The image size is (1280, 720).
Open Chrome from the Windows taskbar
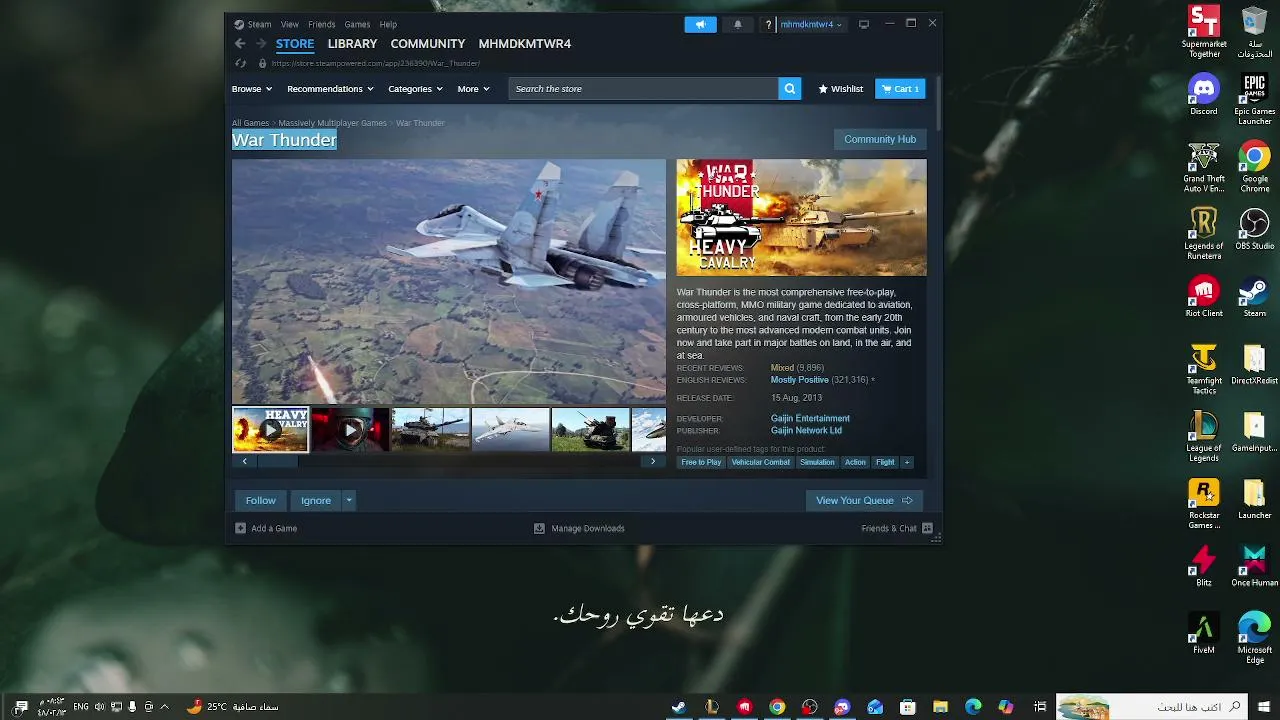click(x=777, y=707)
